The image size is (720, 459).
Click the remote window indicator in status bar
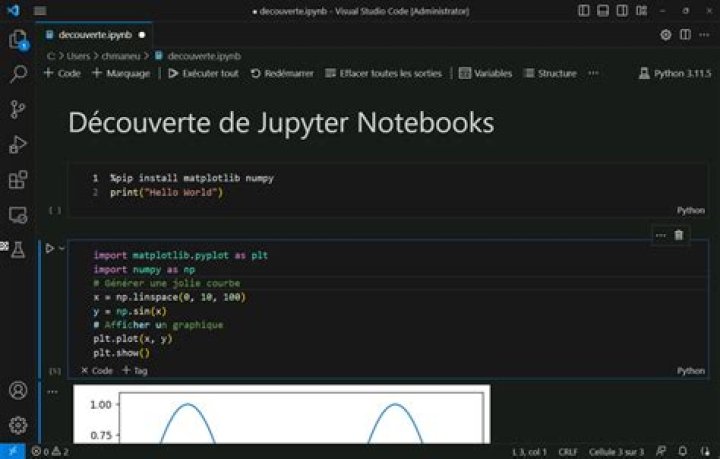12,452
